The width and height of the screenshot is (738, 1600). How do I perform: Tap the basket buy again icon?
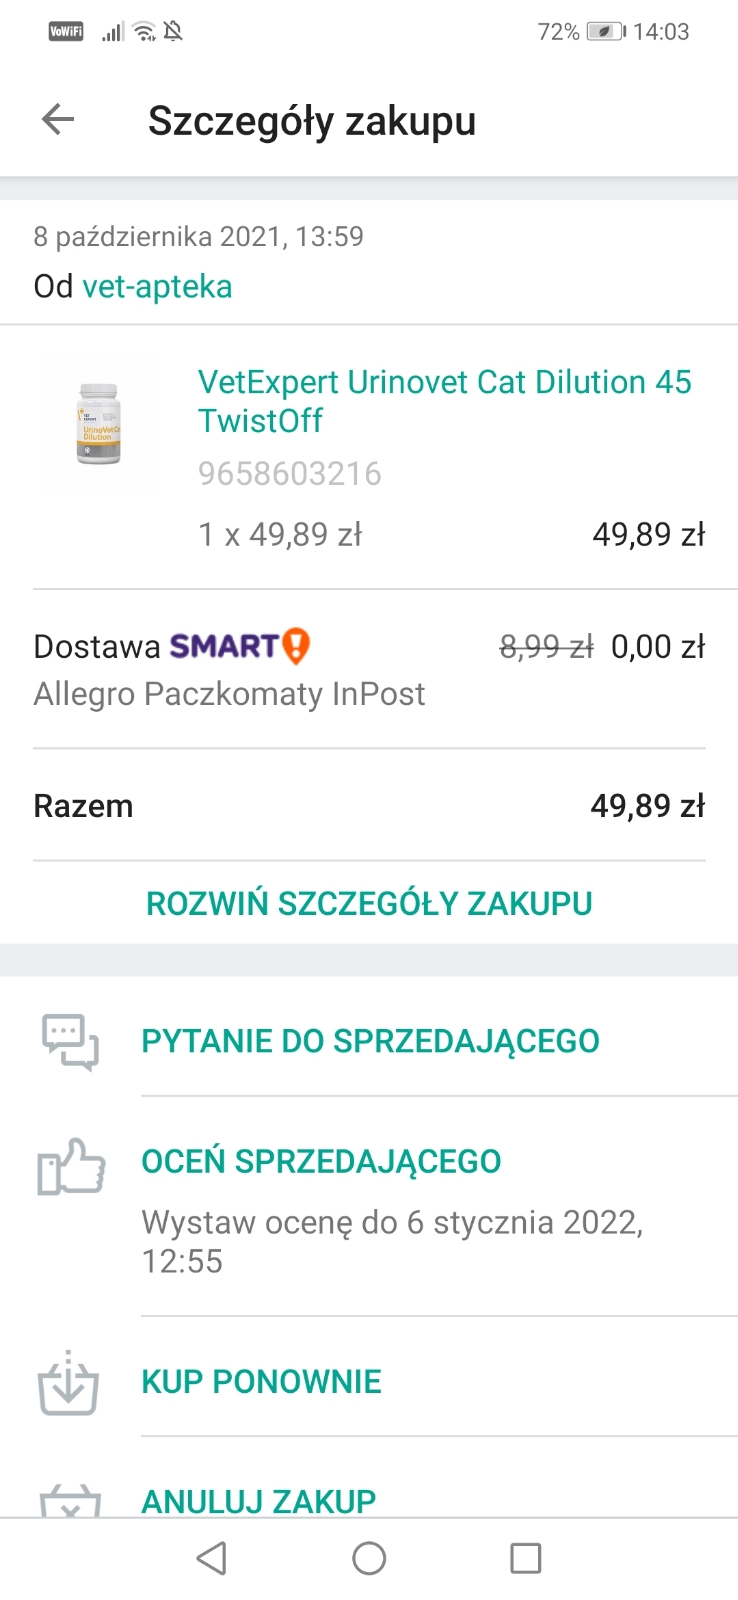68,1383
